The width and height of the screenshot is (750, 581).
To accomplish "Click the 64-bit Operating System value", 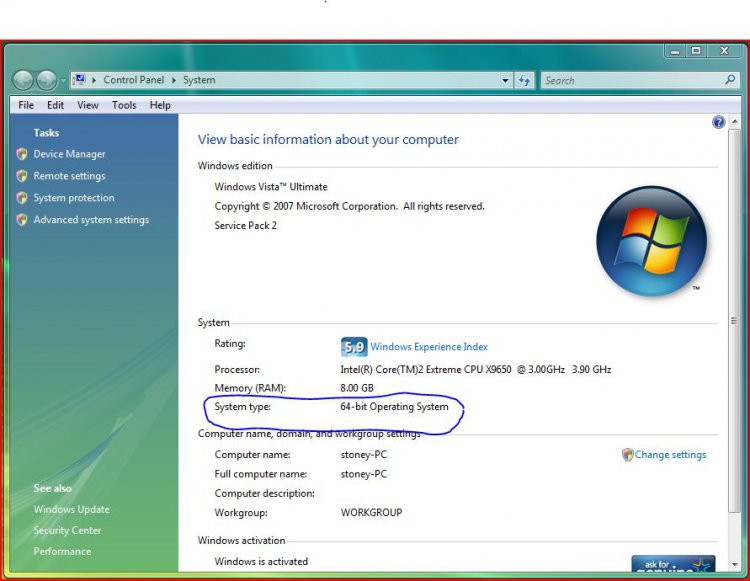I will coord(395,407).
